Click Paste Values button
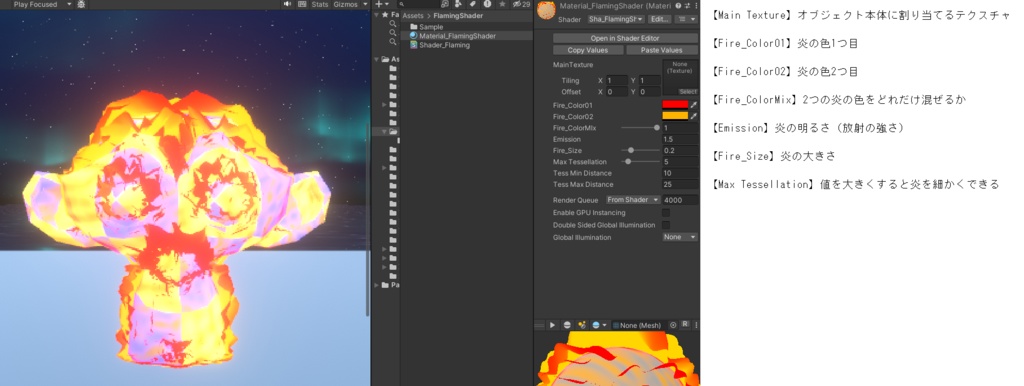 662,50
